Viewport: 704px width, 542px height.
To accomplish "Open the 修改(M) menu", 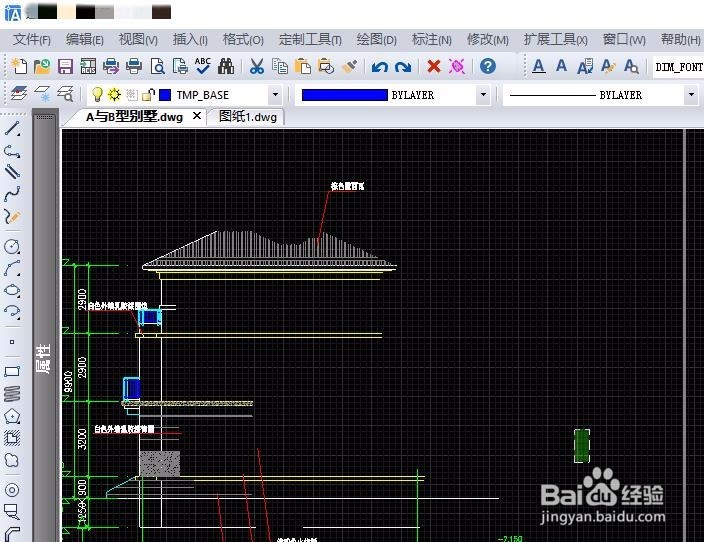I will coord(487,40).
